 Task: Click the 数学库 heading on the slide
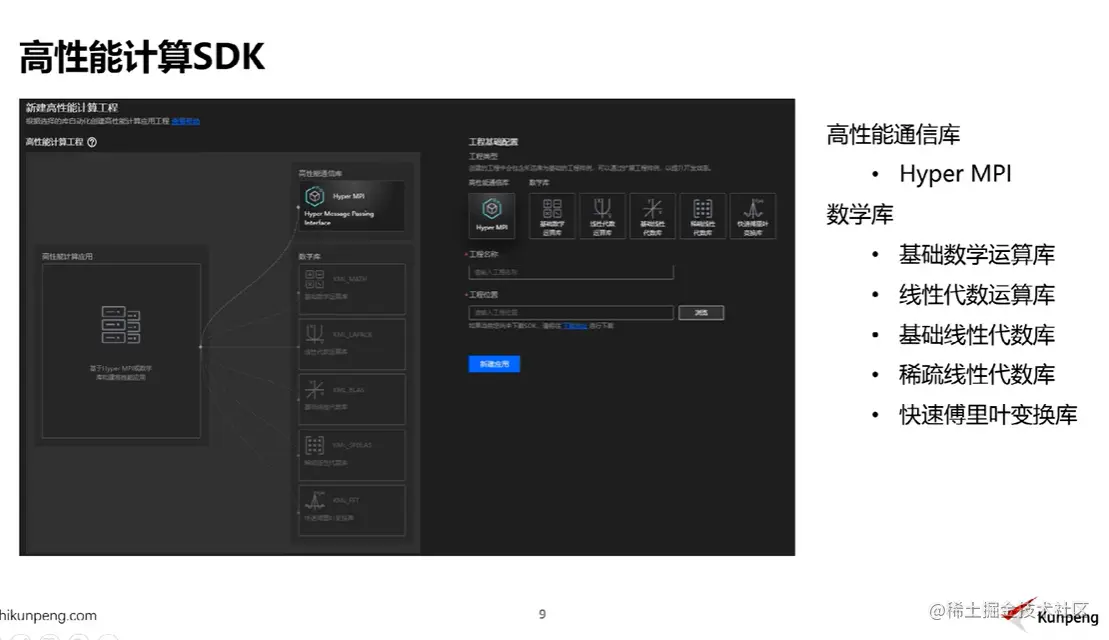tap(860, 214)
